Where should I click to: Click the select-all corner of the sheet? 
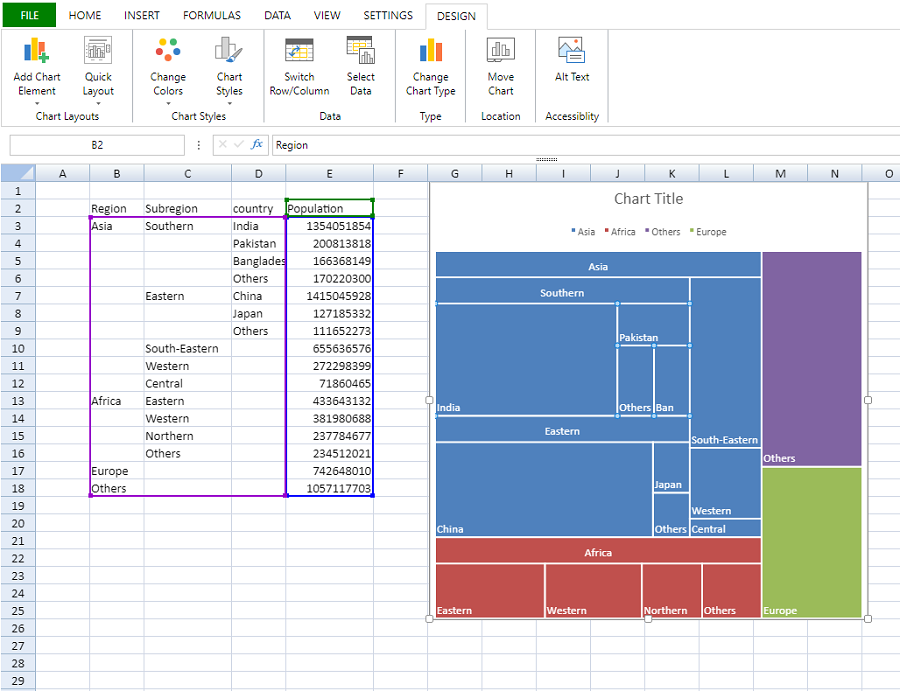[x=18, y=173]
